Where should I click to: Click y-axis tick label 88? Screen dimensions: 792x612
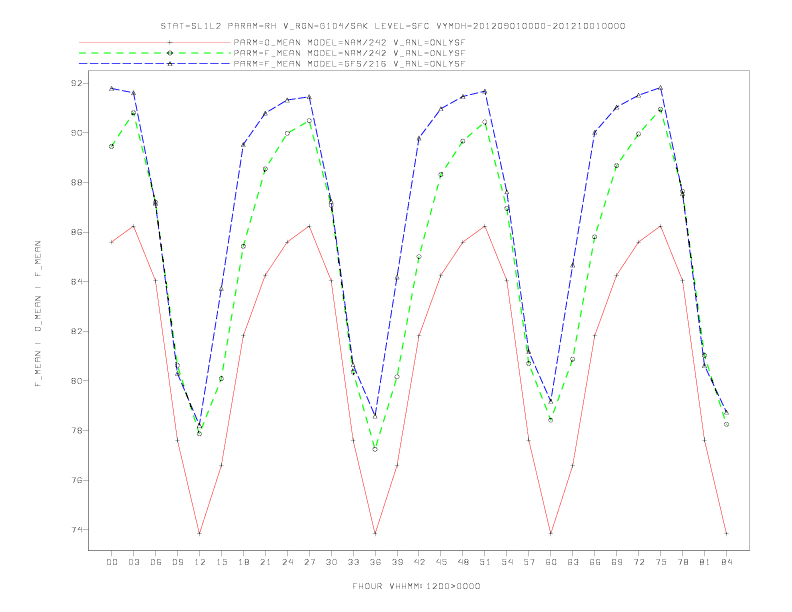pyautogui.click(x=77, y=182)
